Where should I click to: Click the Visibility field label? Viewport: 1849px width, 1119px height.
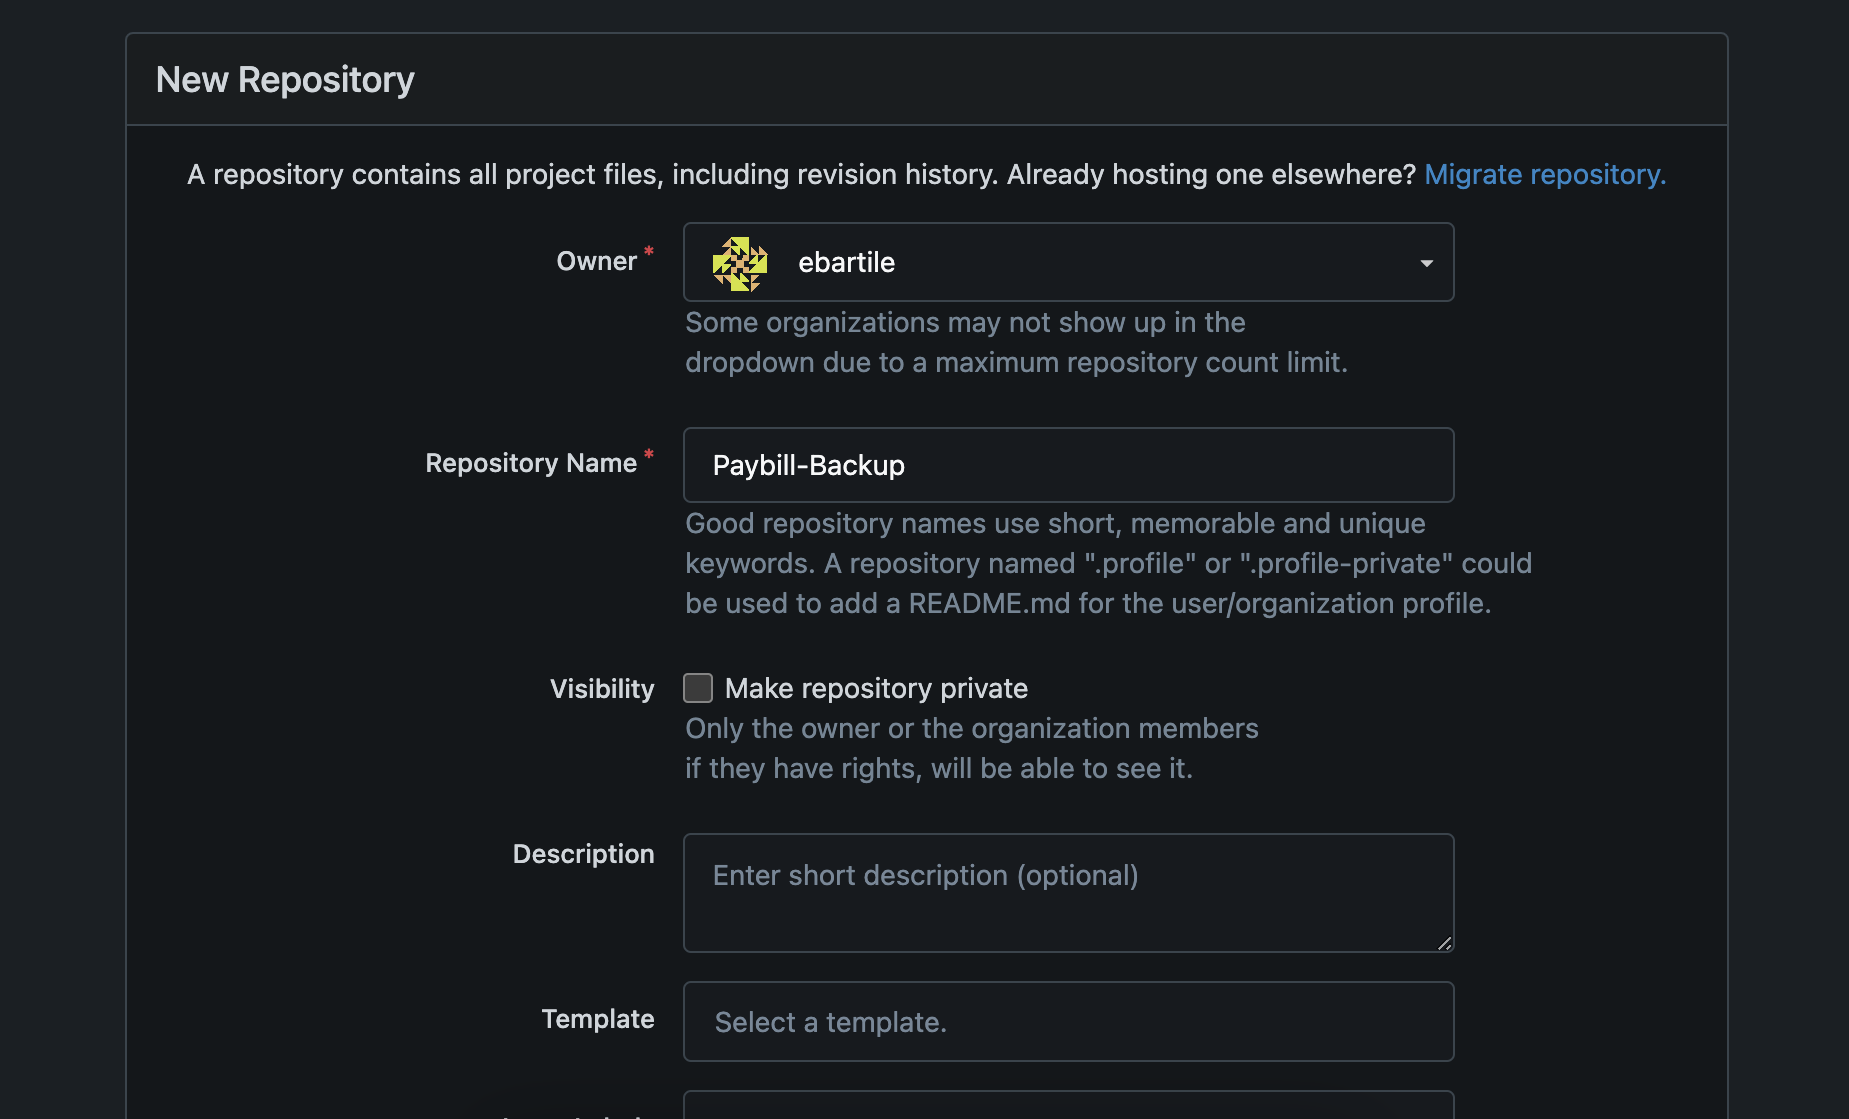(x=602, y=689)
